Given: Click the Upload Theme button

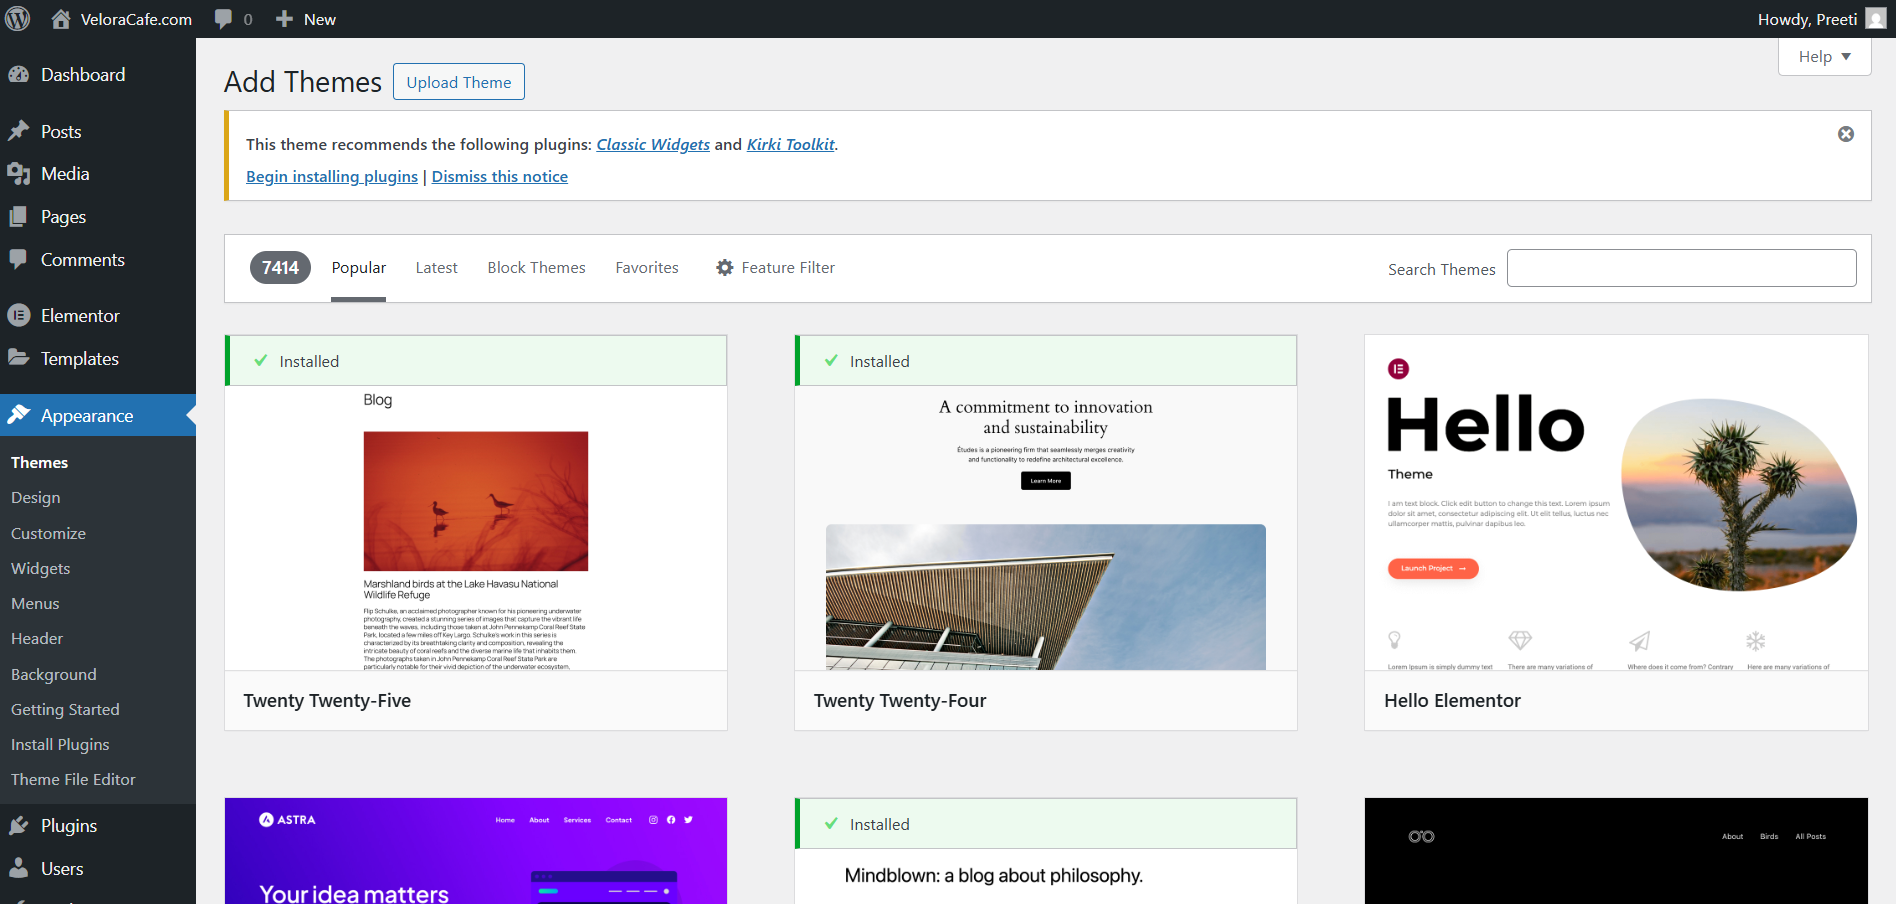Looking at the screenshot, I should coord(459,82).
